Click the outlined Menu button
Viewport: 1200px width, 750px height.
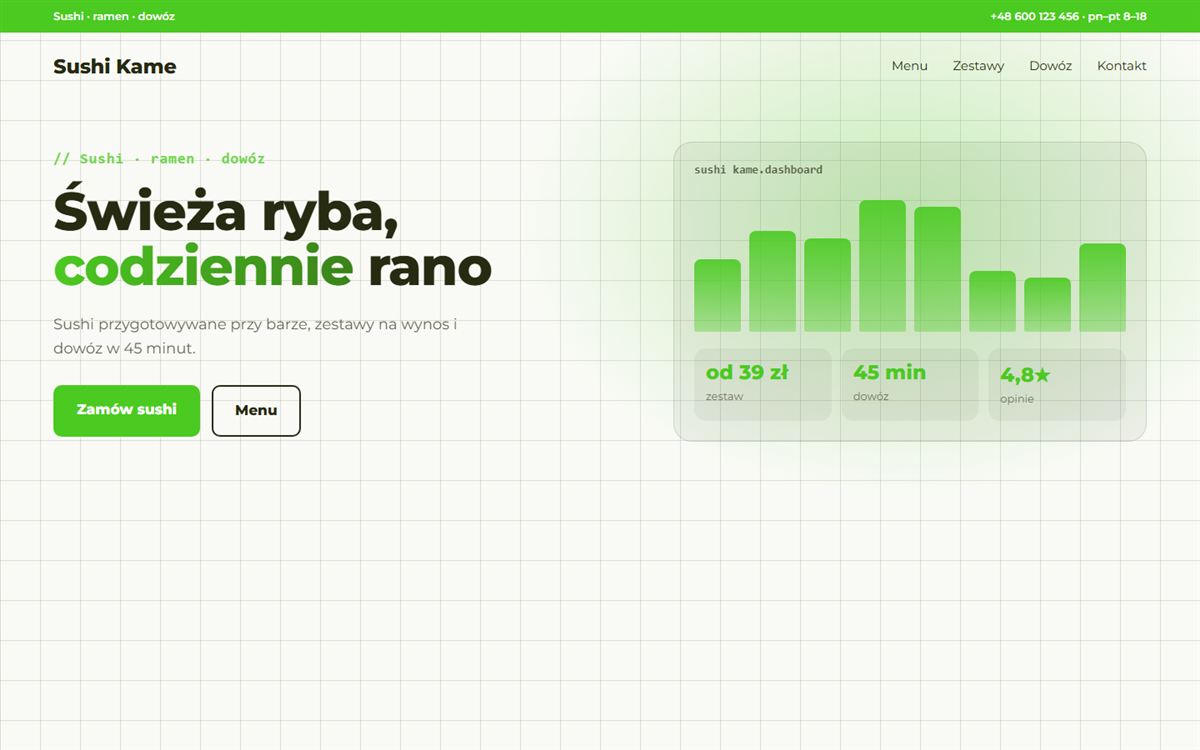click(x=256, y=410)
